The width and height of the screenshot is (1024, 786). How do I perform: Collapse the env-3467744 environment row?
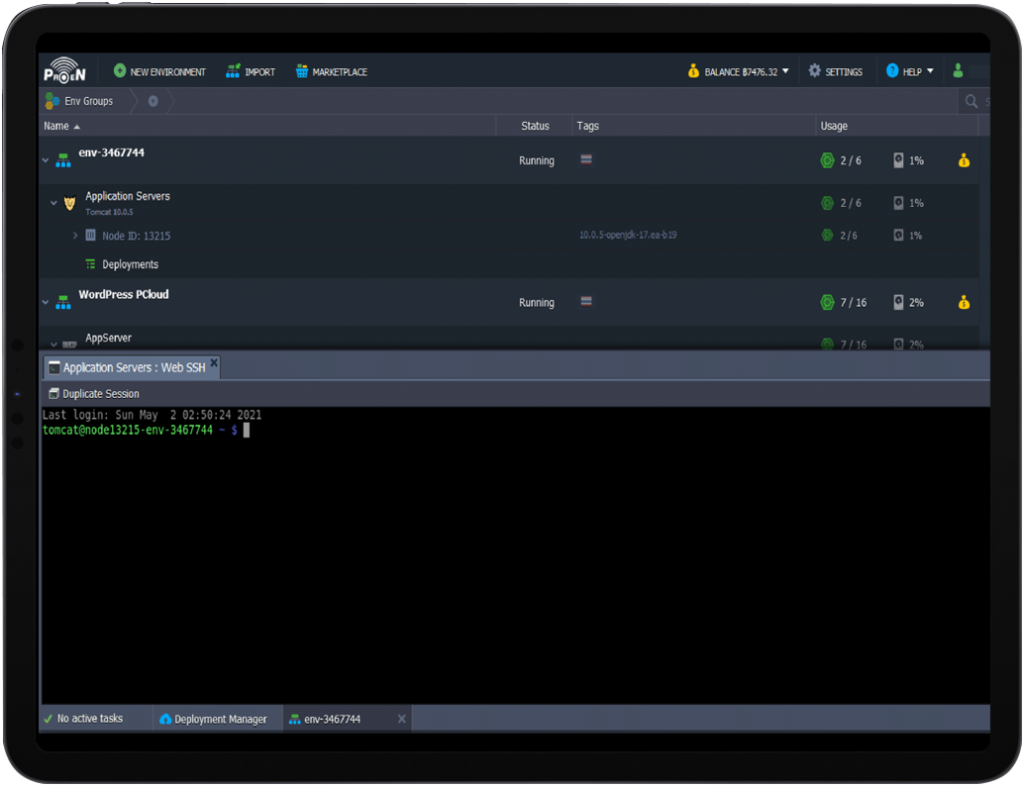click(x=46, y=160)
